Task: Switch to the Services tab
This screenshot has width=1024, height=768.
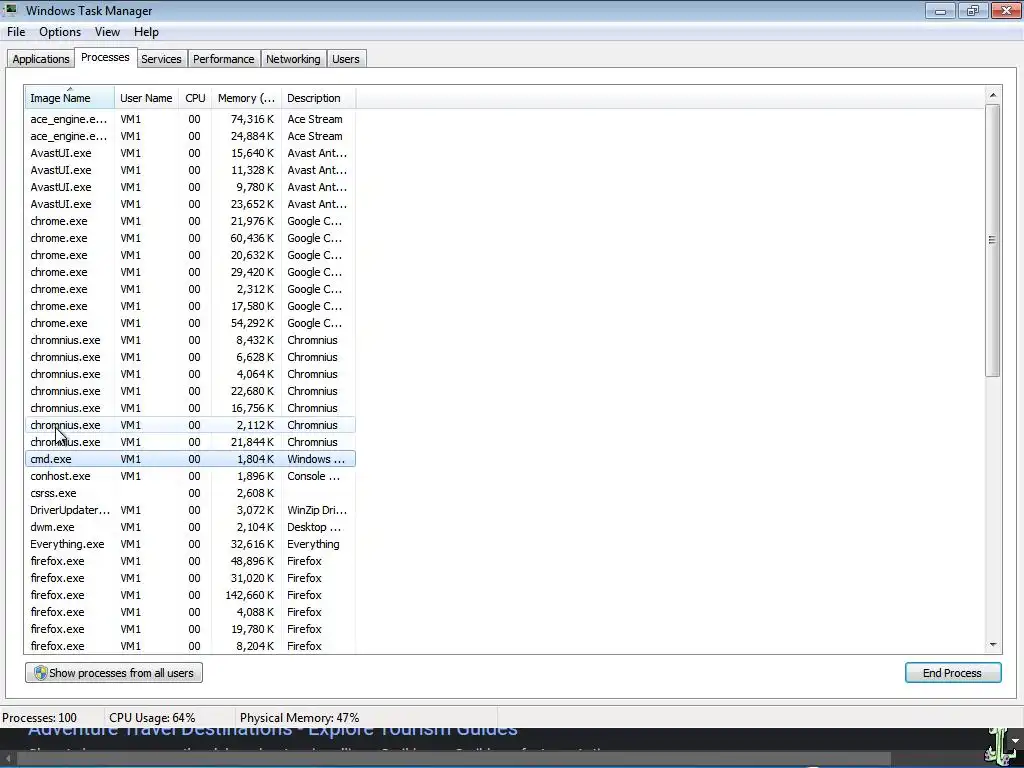Action: coord(161,59)
